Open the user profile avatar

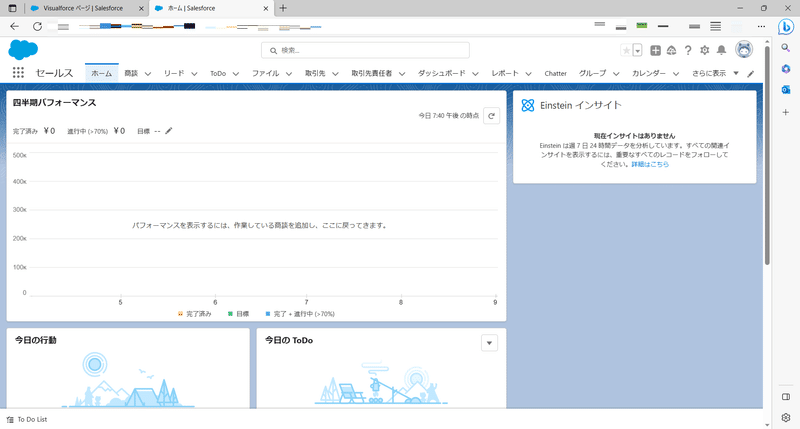[x=744, y=49]
